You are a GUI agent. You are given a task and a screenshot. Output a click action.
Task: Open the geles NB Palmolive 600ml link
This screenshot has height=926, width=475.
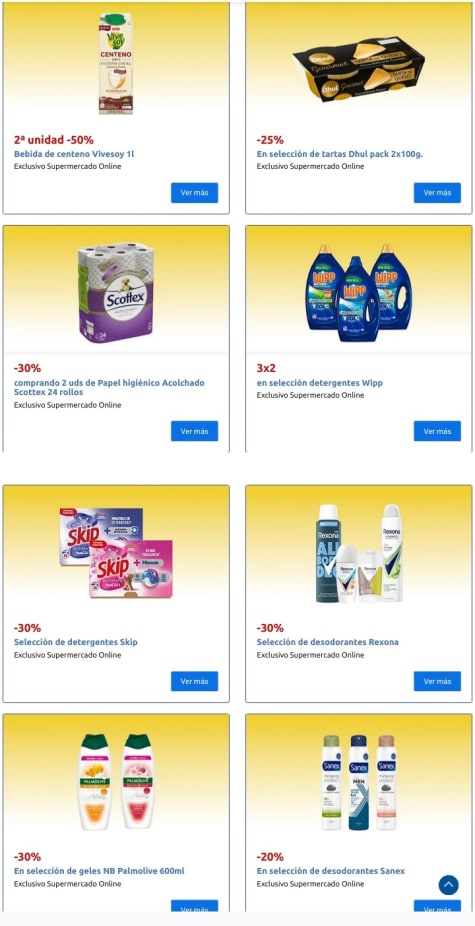99,871
